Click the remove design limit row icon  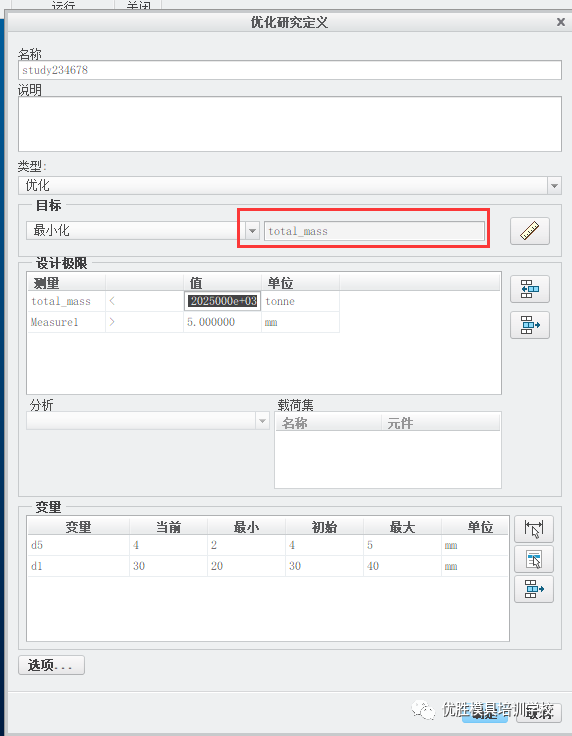530,325
